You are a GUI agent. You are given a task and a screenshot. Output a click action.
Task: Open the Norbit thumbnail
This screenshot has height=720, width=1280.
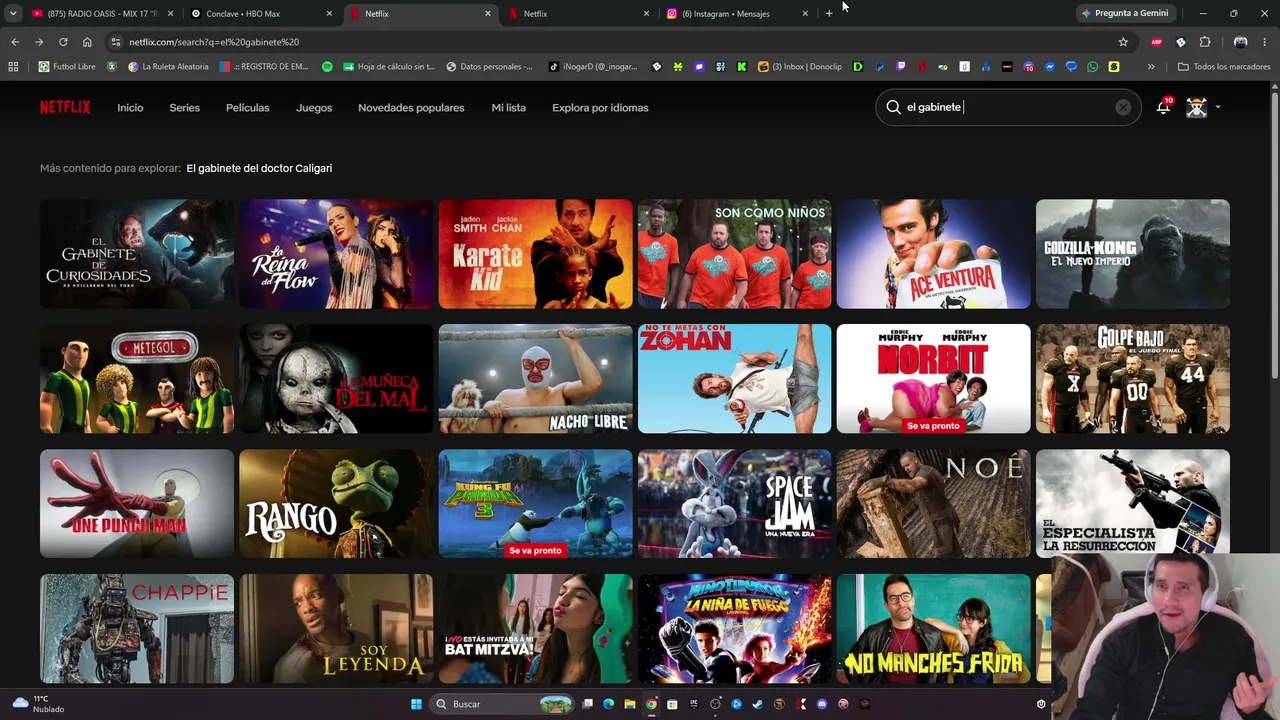[x=933, y=379]
